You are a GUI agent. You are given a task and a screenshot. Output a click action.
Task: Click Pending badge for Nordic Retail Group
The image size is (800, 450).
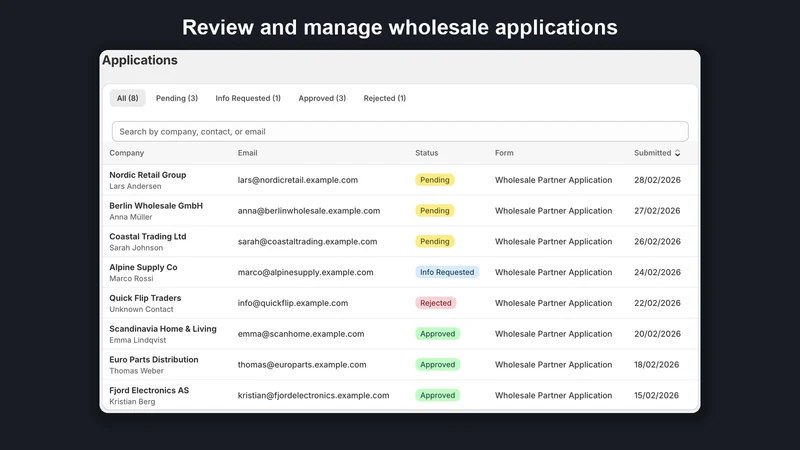(x=435, y=180)
